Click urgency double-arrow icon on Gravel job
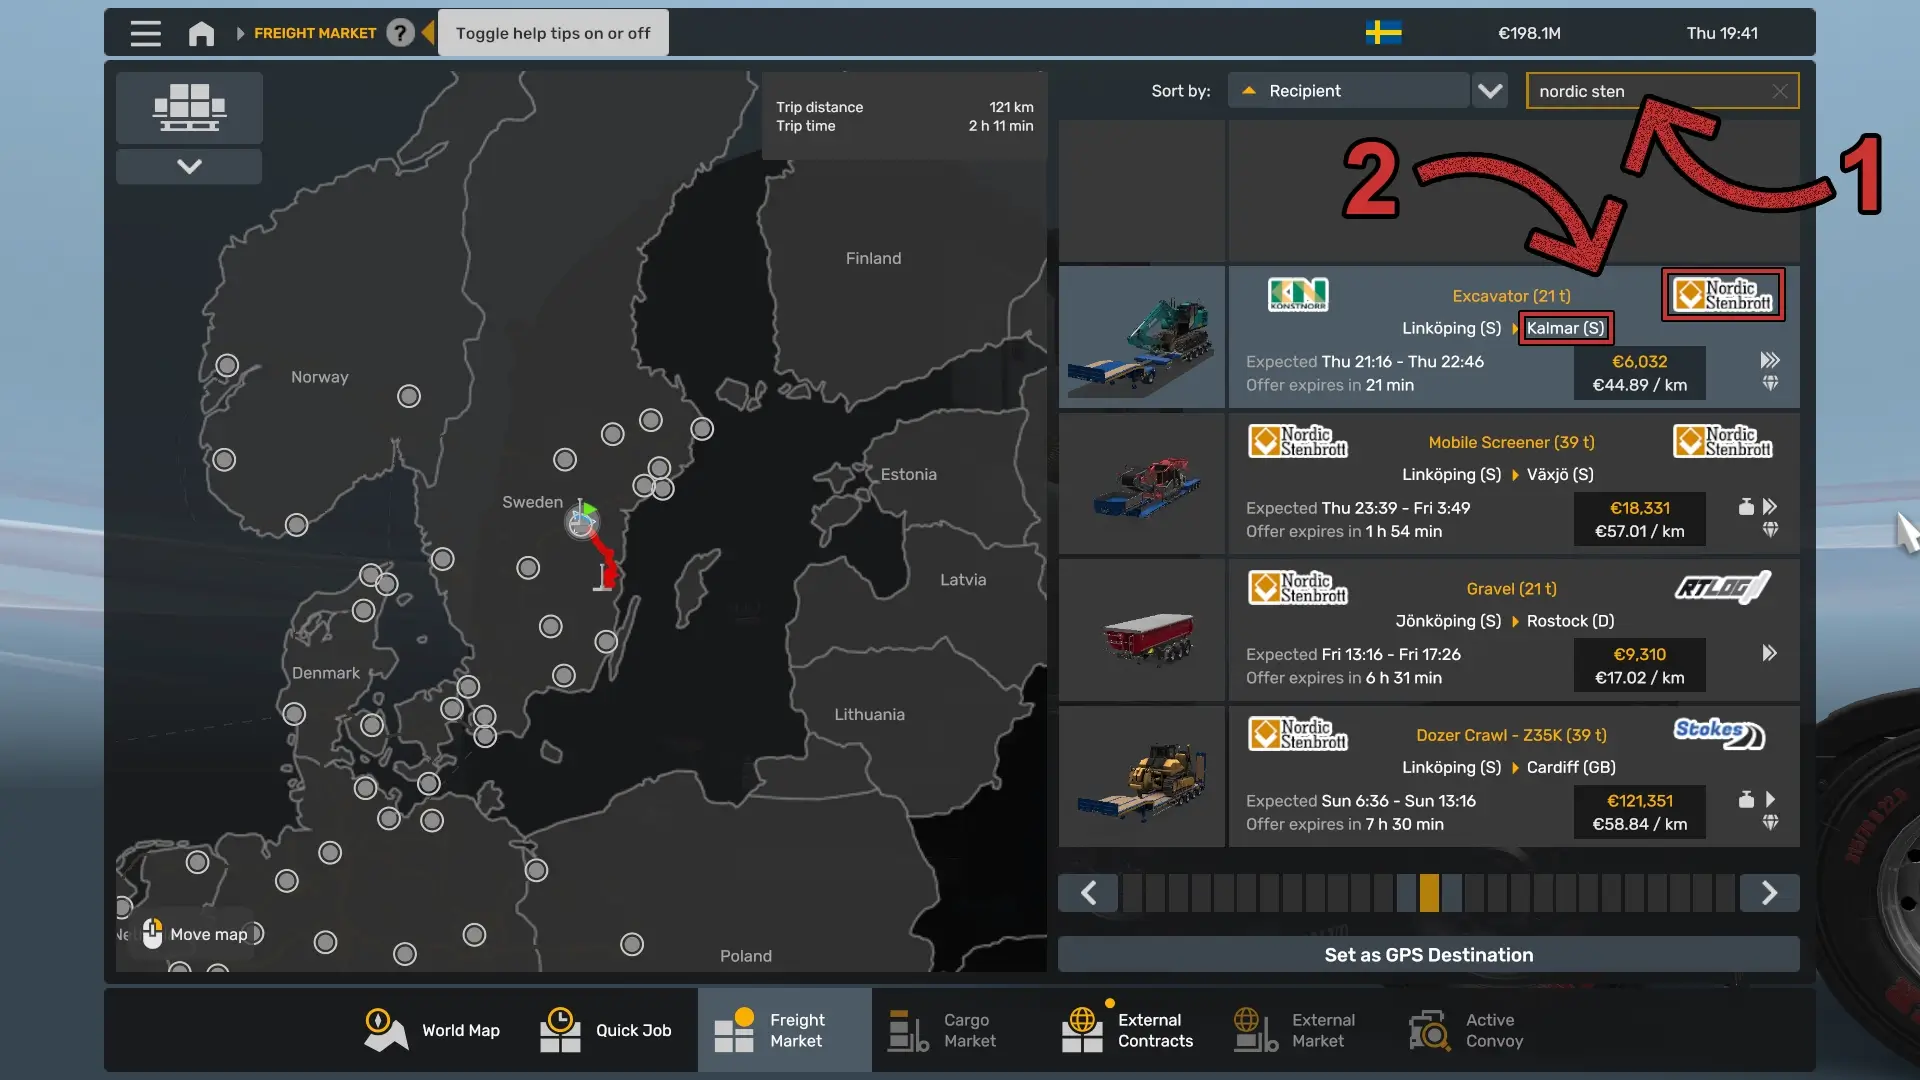This screenshot has height=1080, width=1920. click(1770, 653)
